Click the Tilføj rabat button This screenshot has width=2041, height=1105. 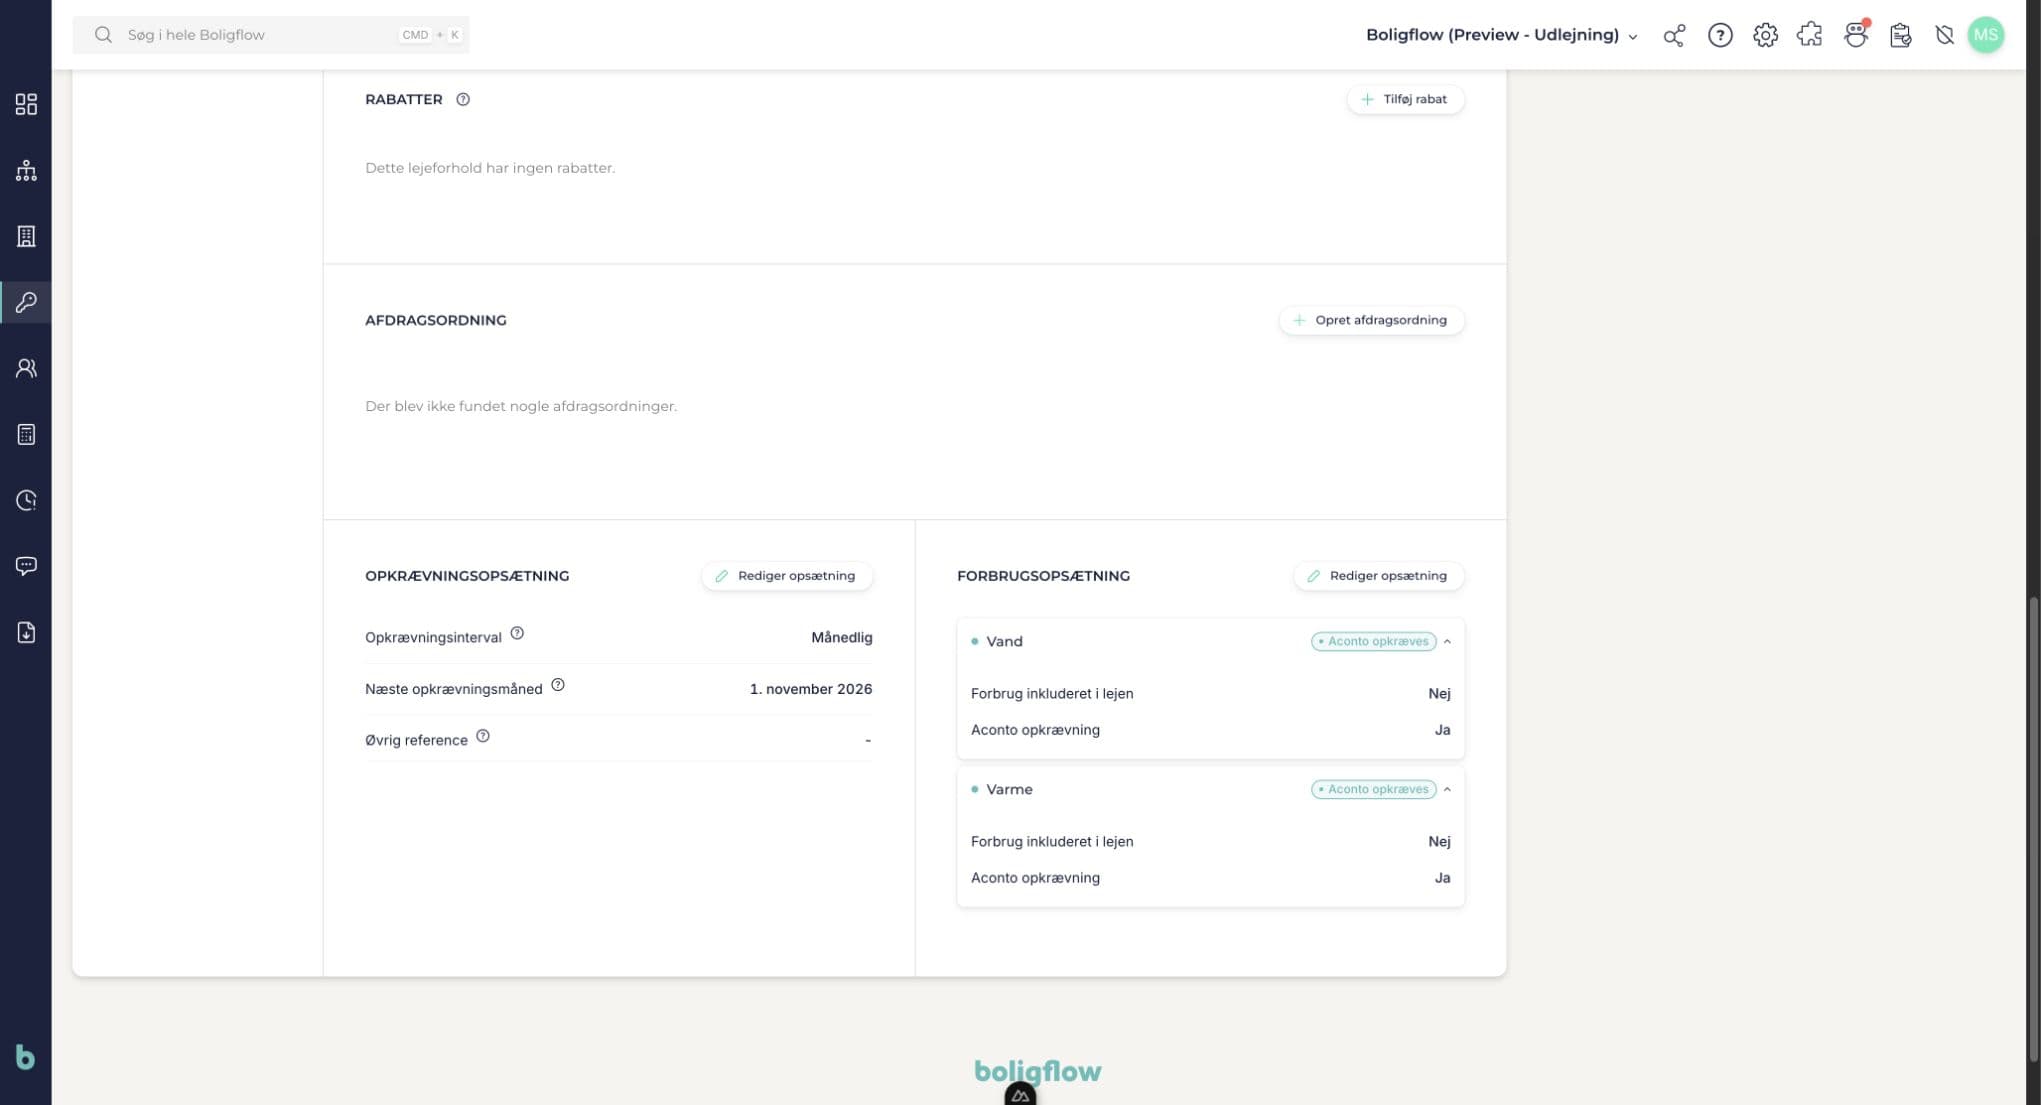point(1405,99)
